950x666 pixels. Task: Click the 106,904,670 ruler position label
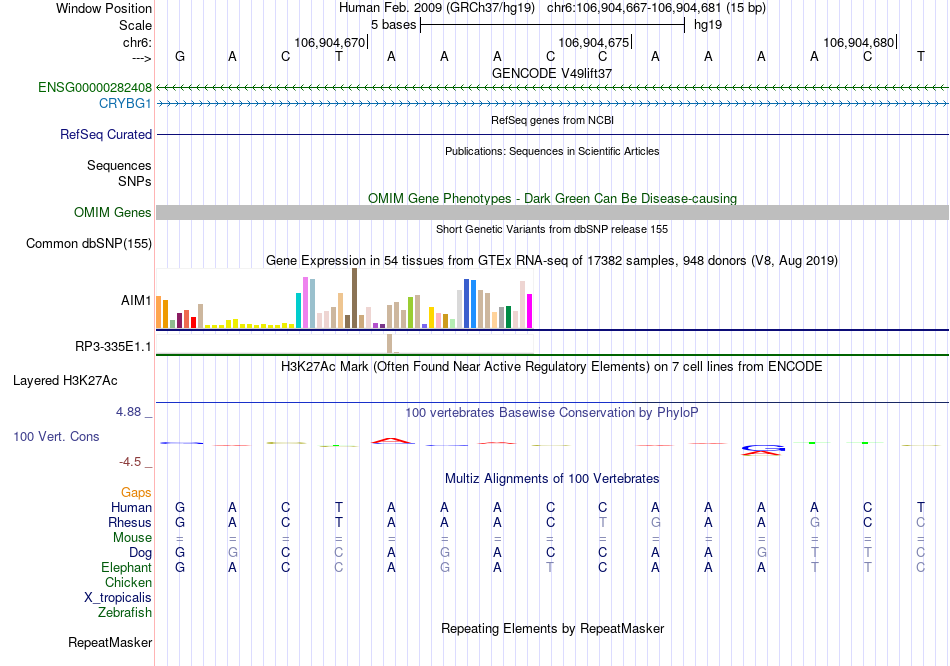pos(330,42)
